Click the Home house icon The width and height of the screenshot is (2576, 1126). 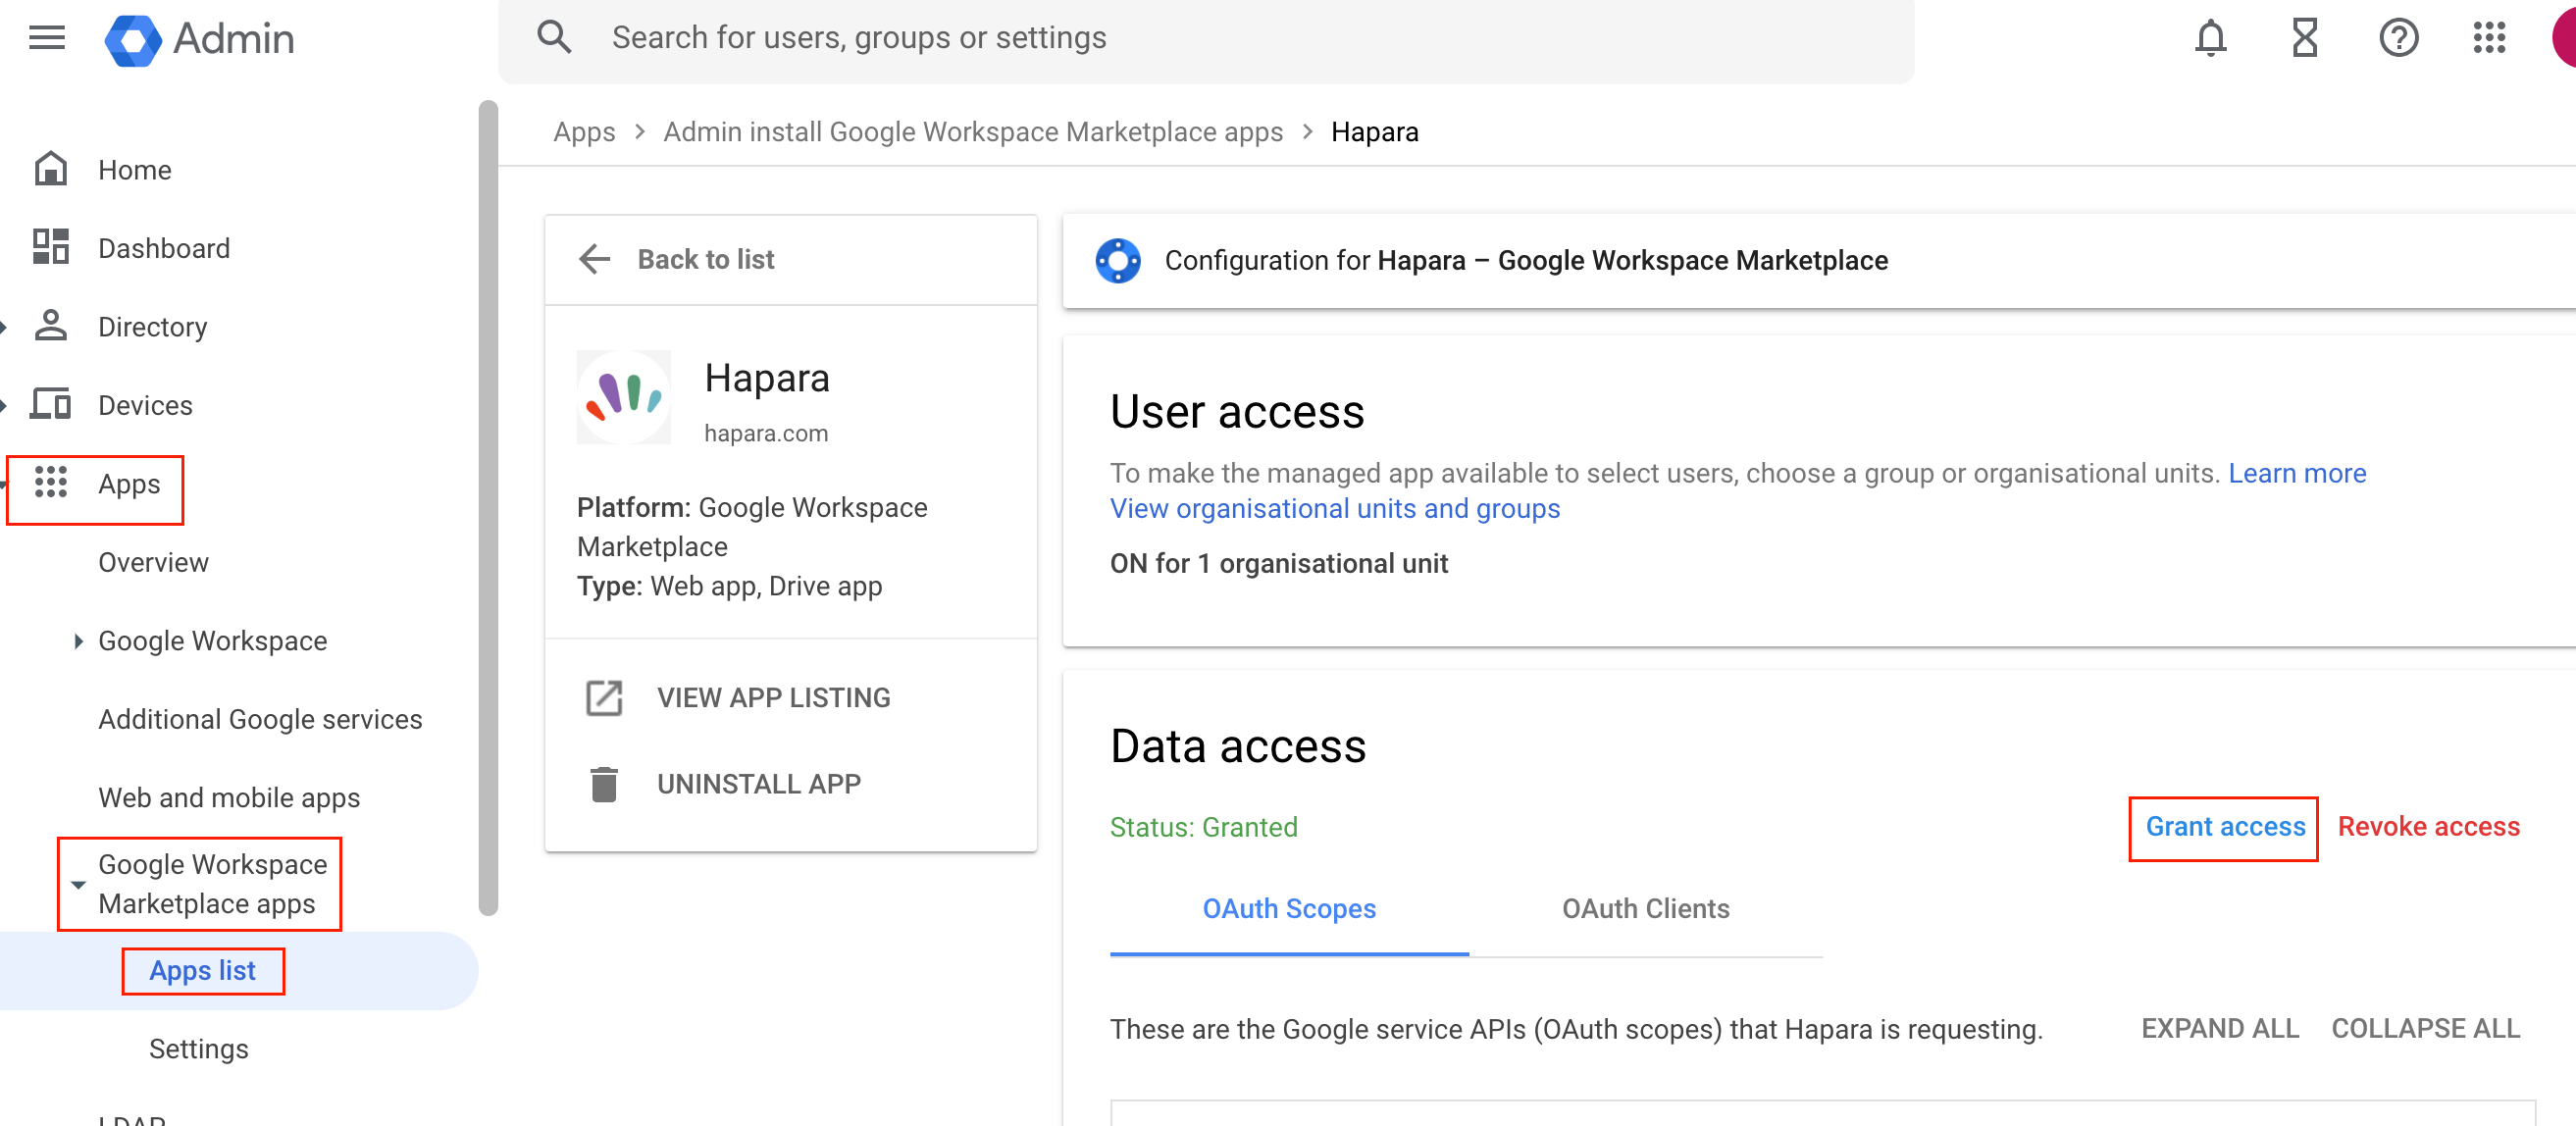click(51, 169)
